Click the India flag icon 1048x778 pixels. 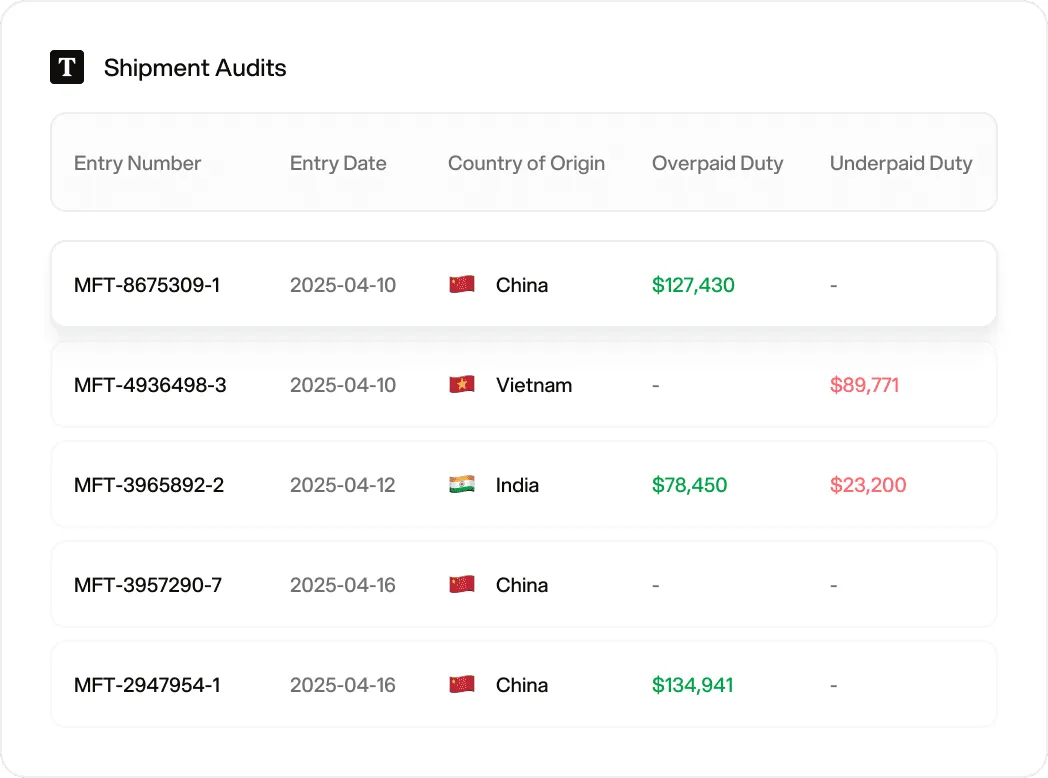pos(462,484)
